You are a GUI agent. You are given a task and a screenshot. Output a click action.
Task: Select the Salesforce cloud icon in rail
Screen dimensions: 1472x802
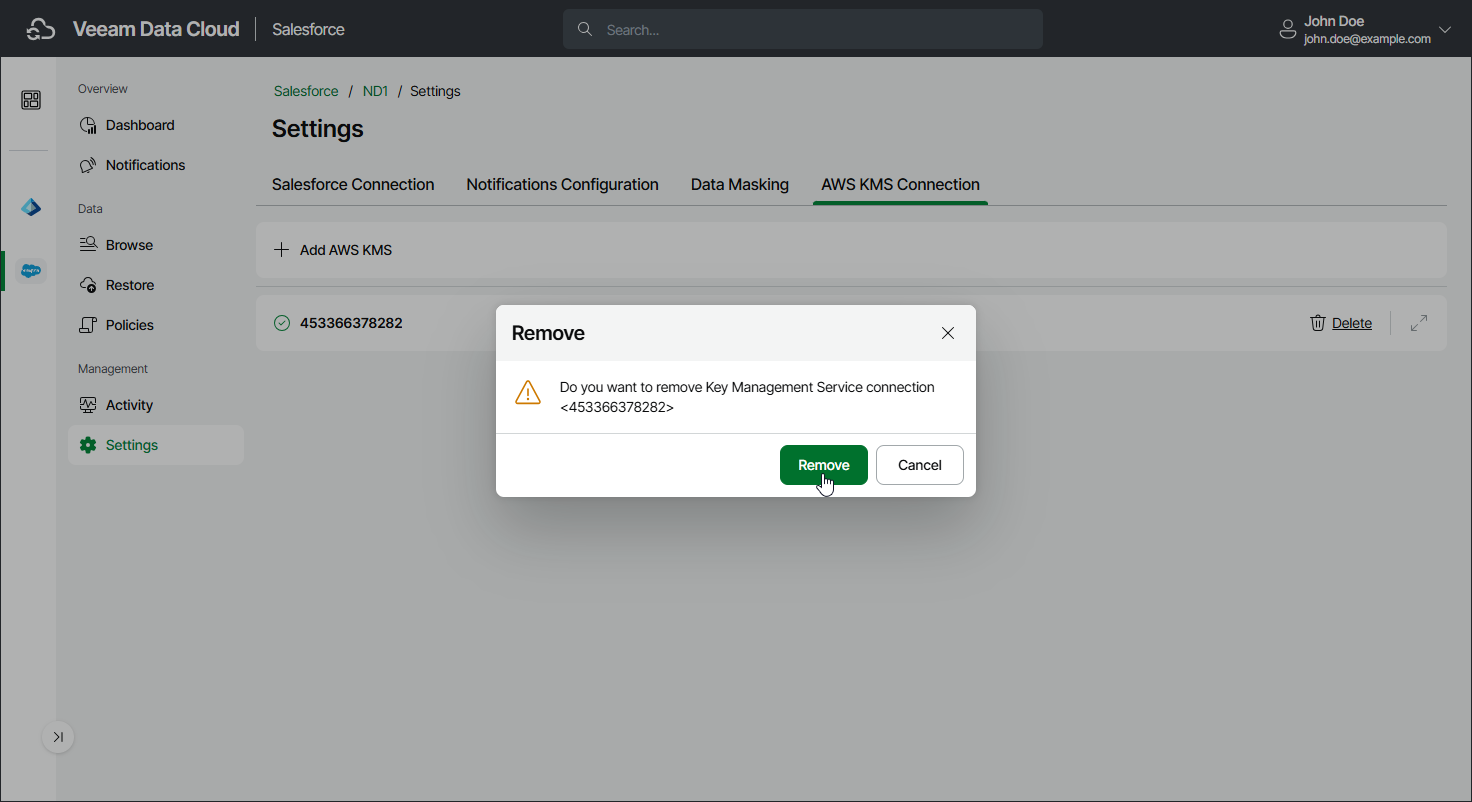(31, 270)
